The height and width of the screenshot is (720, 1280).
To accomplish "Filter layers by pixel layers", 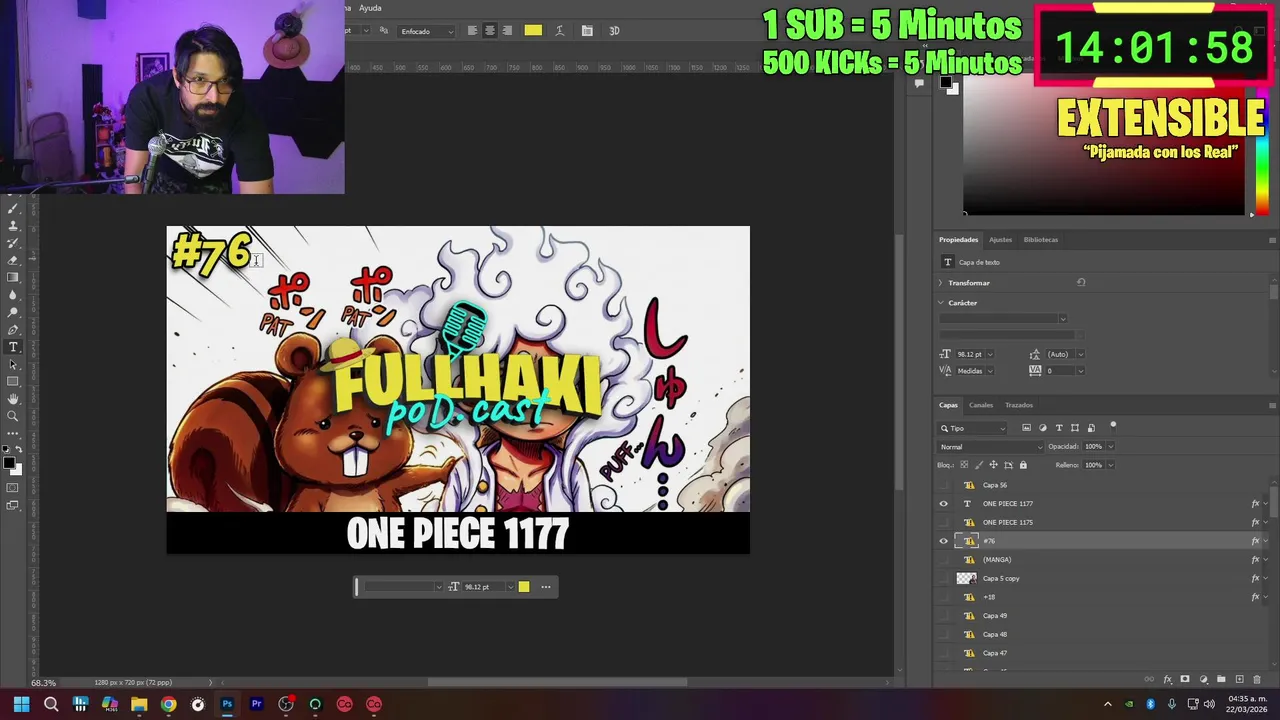I will pyautogui.click(x=1026, y=428).
